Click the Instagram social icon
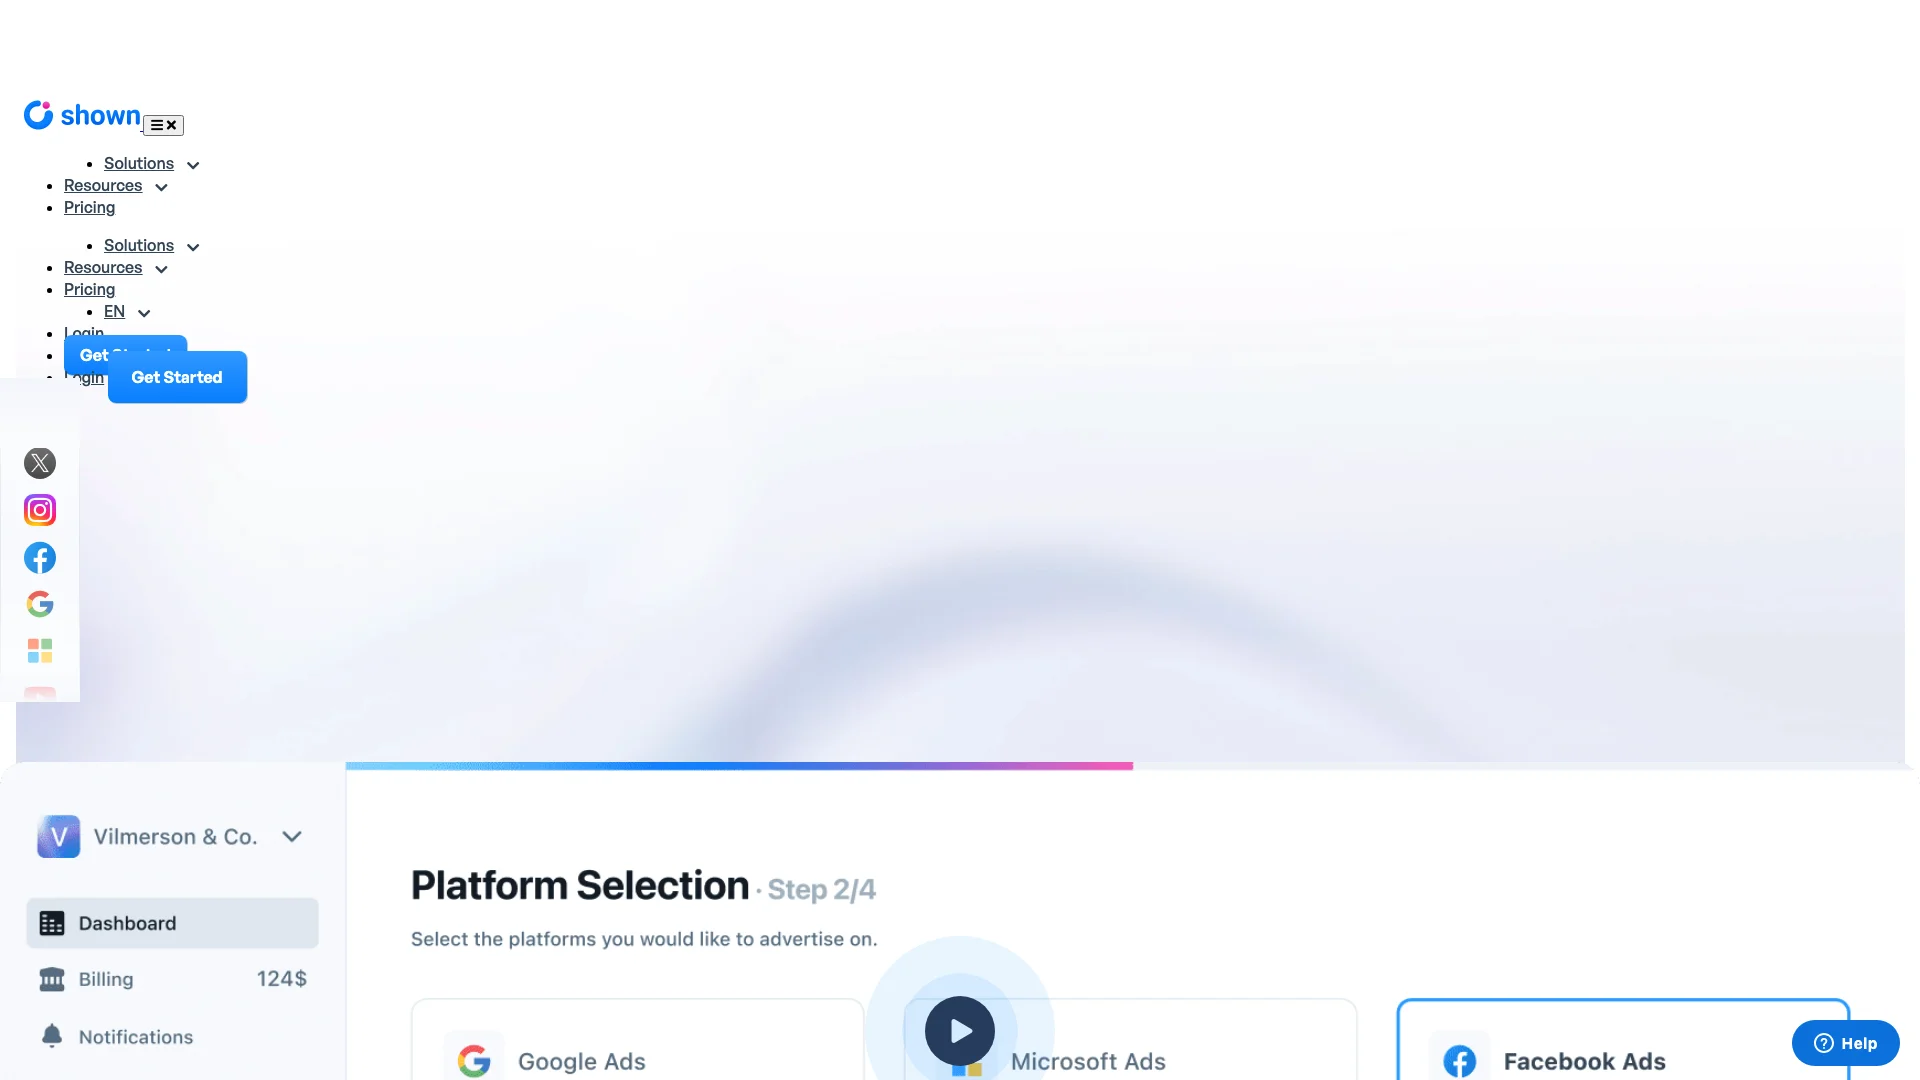This screenshot has height=1080, width=1920. click(x=40, y=510)
